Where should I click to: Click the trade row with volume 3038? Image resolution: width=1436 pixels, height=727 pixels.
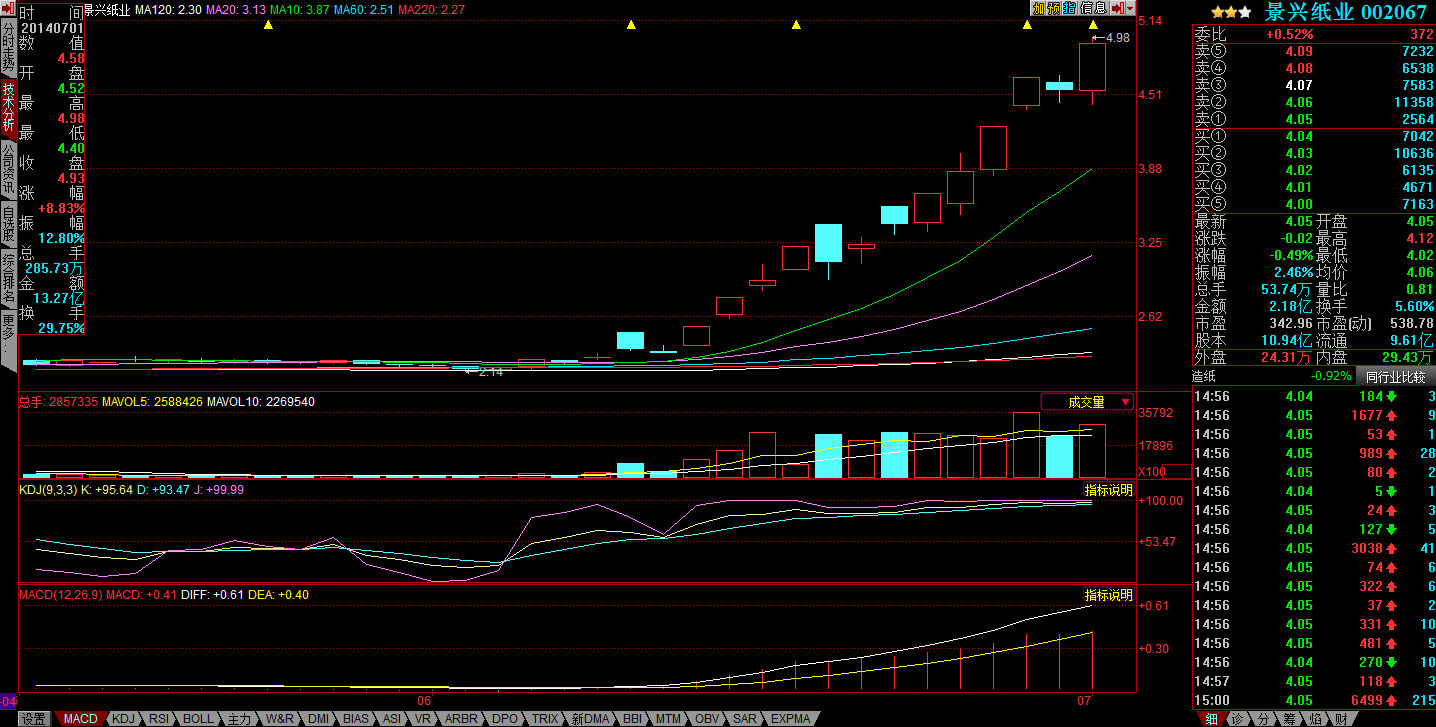coord(1314,548)
